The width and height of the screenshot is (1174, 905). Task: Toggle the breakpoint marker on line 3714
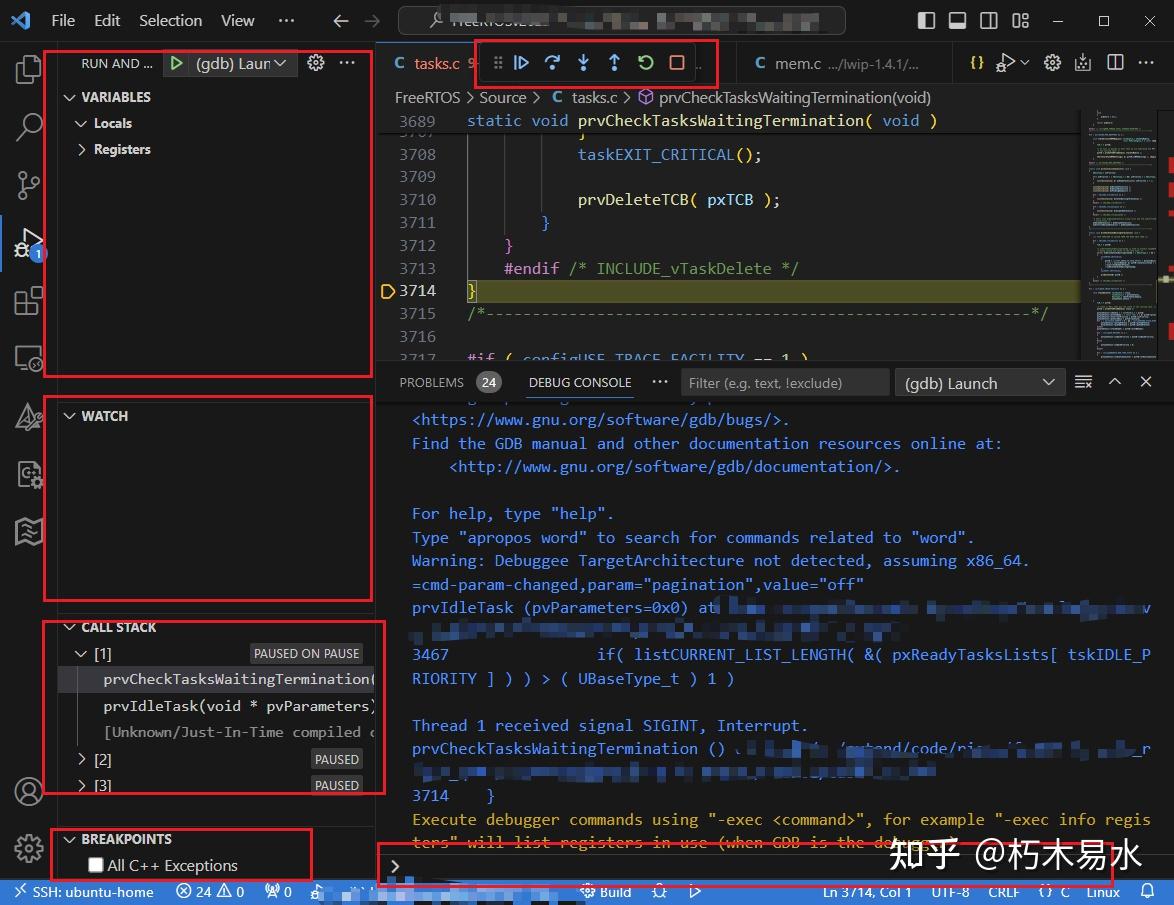pos(388,290)
